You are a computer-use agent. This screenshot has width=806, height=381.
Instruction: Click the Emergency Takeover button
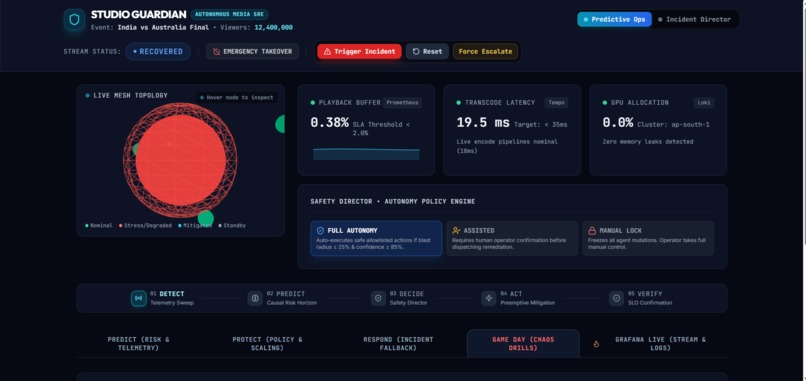tap(252, 51)
